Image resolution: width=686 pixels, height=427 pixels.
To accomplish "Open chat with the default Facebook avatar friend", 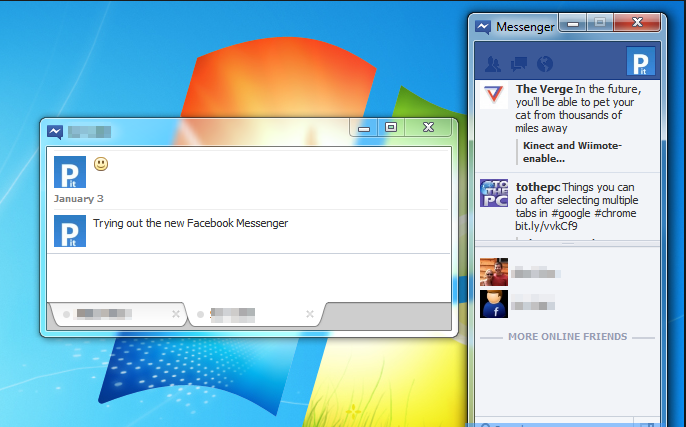I will click(x=494, y=304).
